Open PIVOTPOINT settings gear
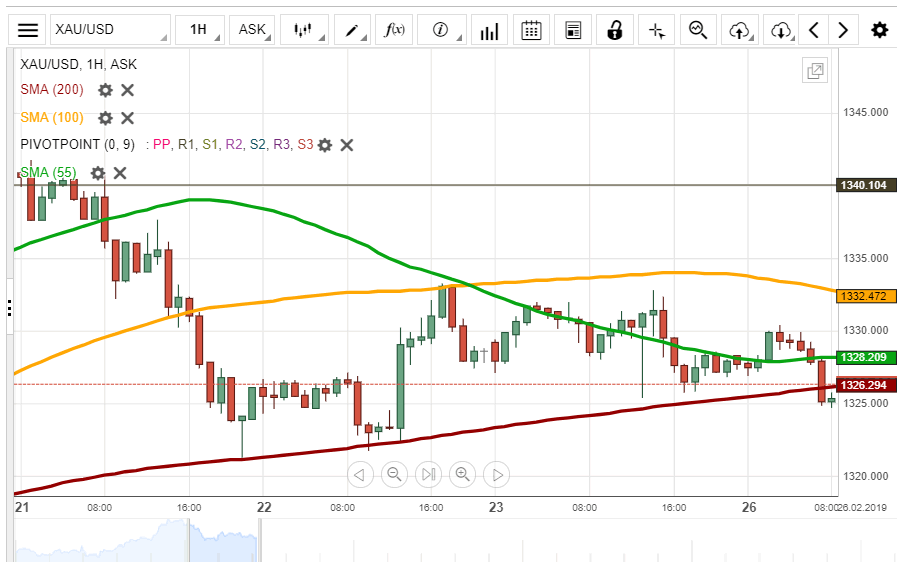 [x=325, y=145]
